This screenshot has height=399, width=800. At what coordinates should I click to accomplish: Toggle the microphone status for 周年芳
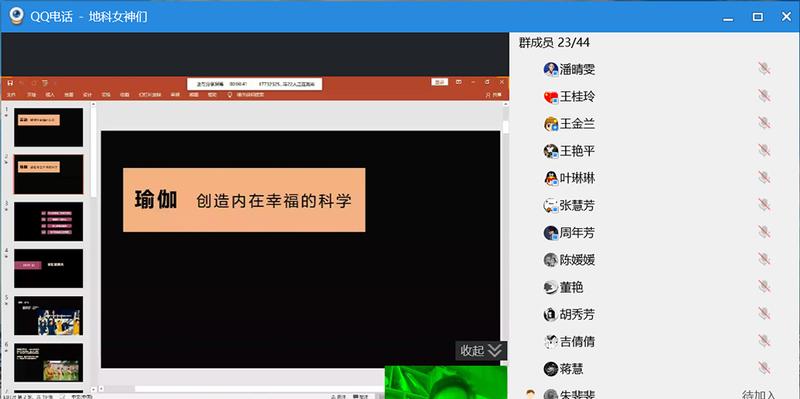click(x=764, y=232)
